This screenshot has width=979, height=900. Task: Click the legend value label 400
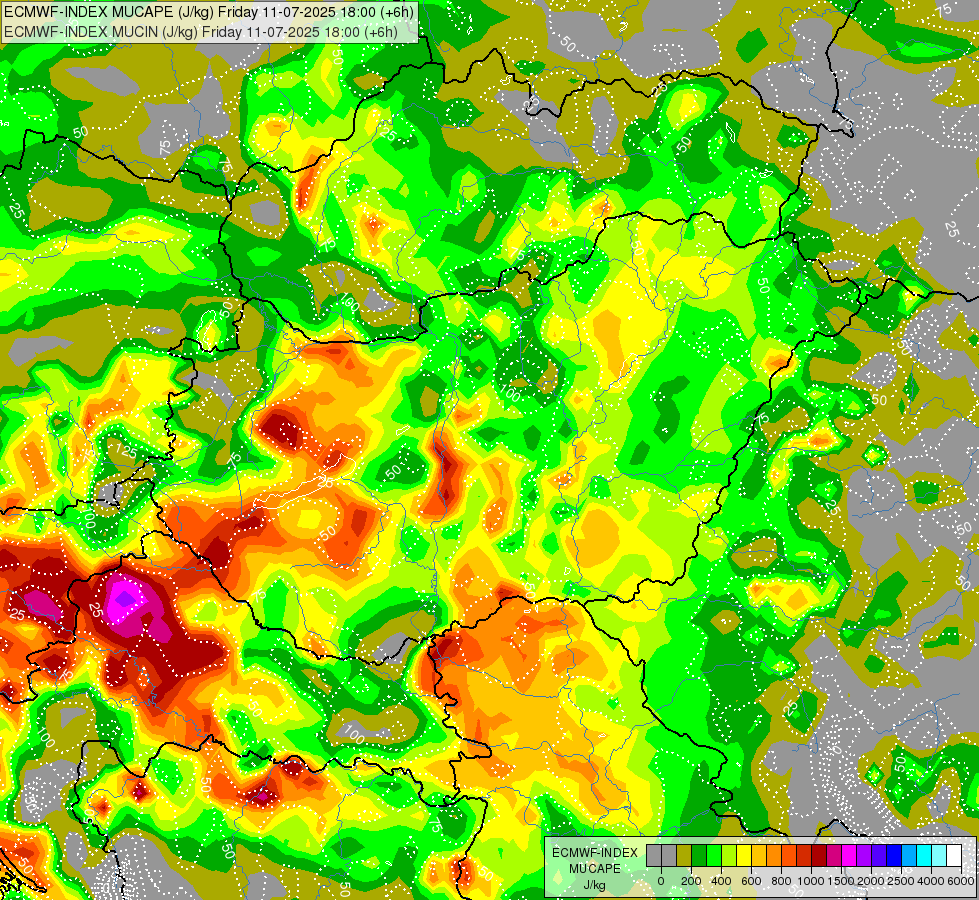coord(721,881)
